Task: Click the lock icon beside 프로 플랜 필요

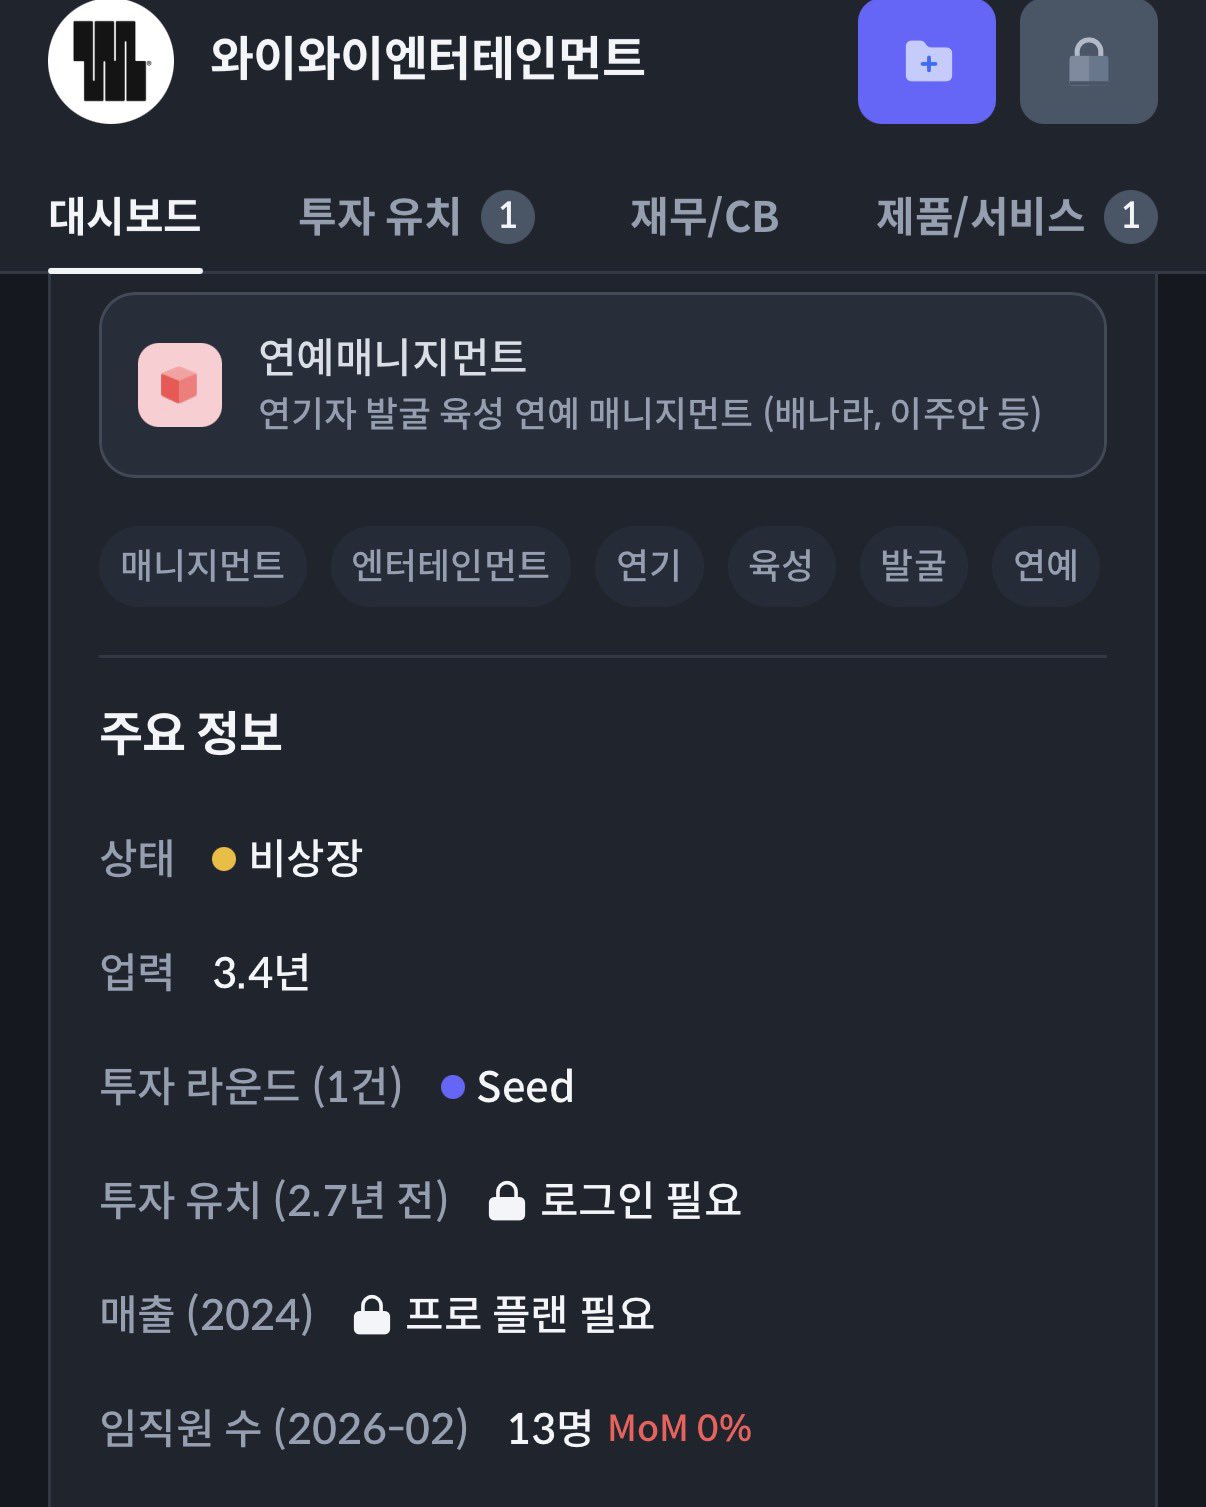Action: coord(374,1314)
